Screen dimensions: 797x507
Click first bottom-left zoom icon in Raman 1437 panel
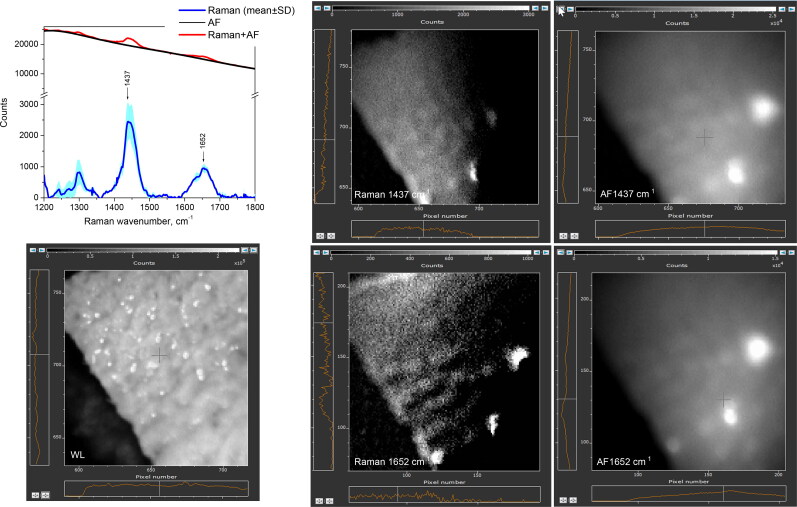click(320, 236)
